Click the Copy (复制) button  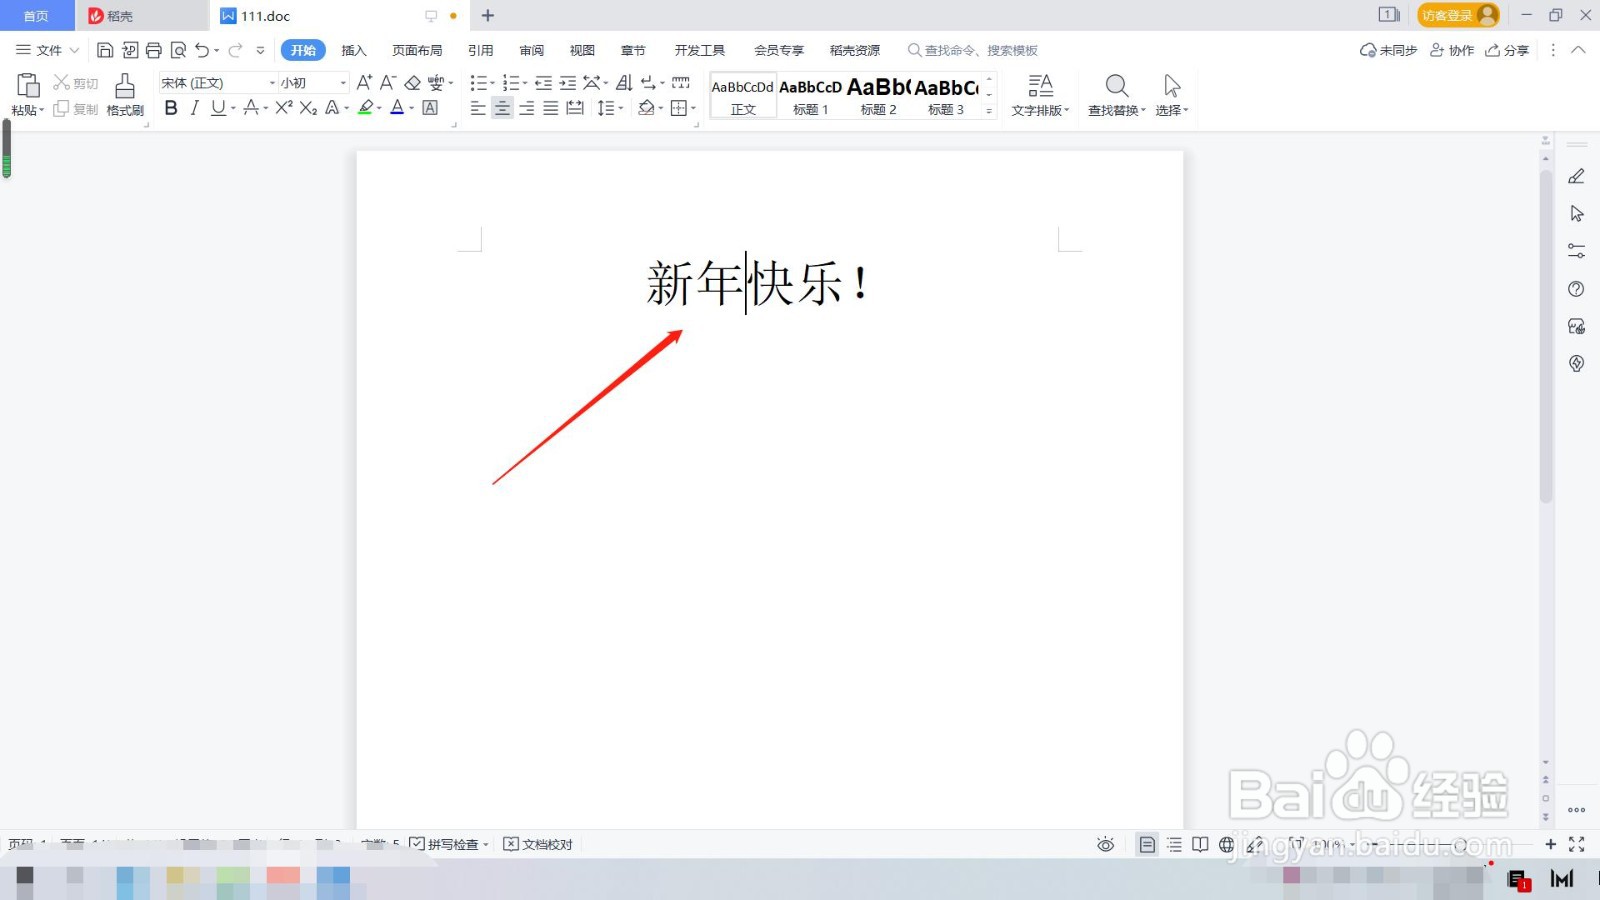click(76, 109)
